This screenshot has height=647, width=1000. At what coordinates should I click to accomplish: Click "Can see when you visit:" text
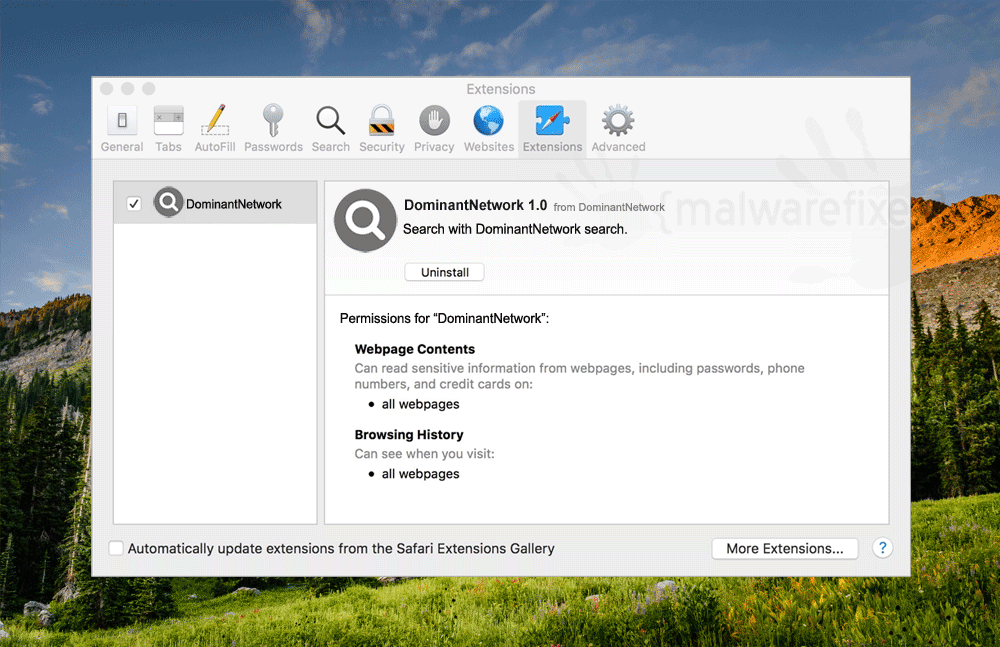coord(424,454)
